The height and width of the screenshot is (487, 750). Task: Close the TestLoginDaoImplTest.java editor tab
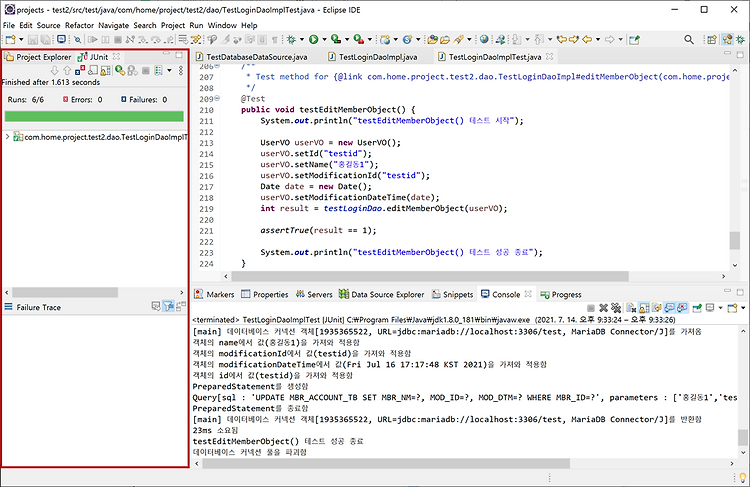[x=550, y=56]
